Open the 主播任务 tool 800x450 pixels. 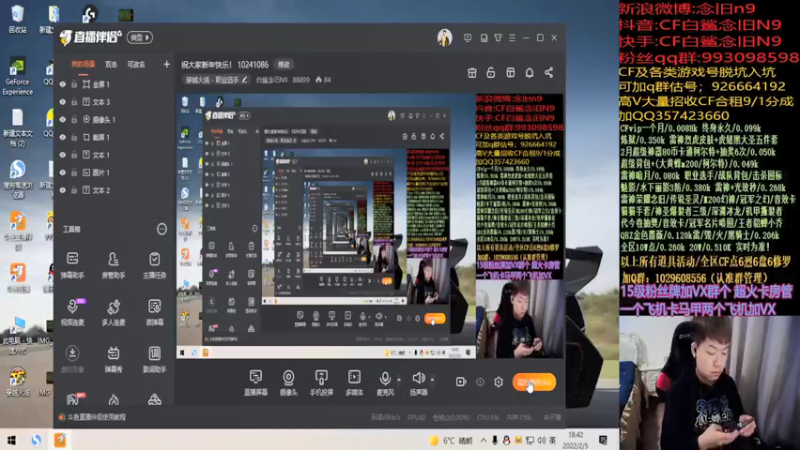(154, 264)
